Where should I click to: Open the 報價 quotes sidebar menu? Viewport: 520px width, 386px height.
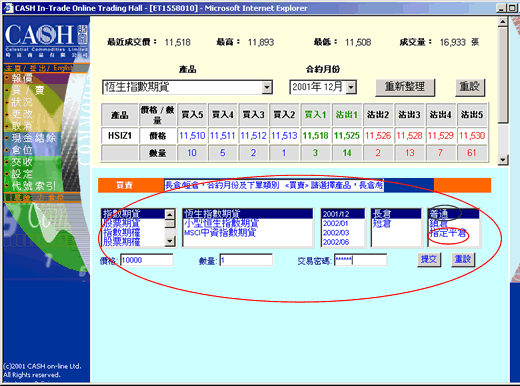[x=22, y=78]
